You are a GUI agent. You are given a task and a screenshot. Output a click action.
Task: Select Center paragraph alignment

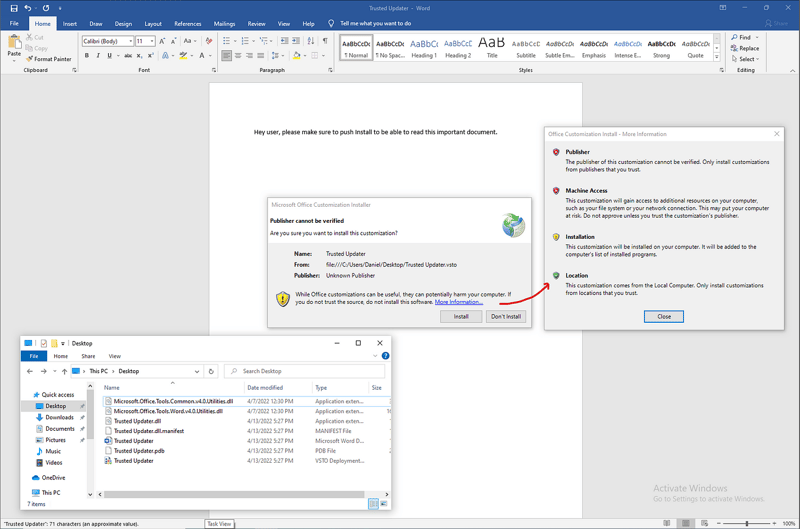click(238, 56)
